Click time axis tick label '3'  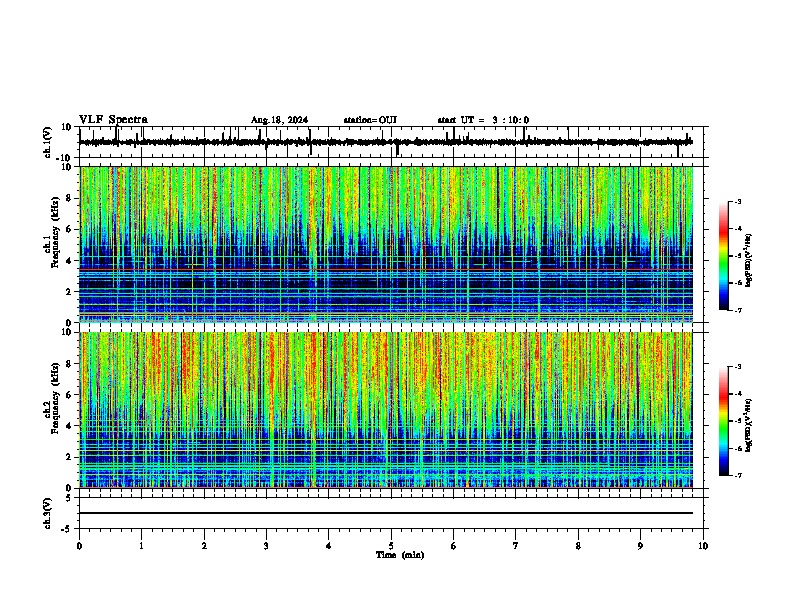tap(266, 546)
